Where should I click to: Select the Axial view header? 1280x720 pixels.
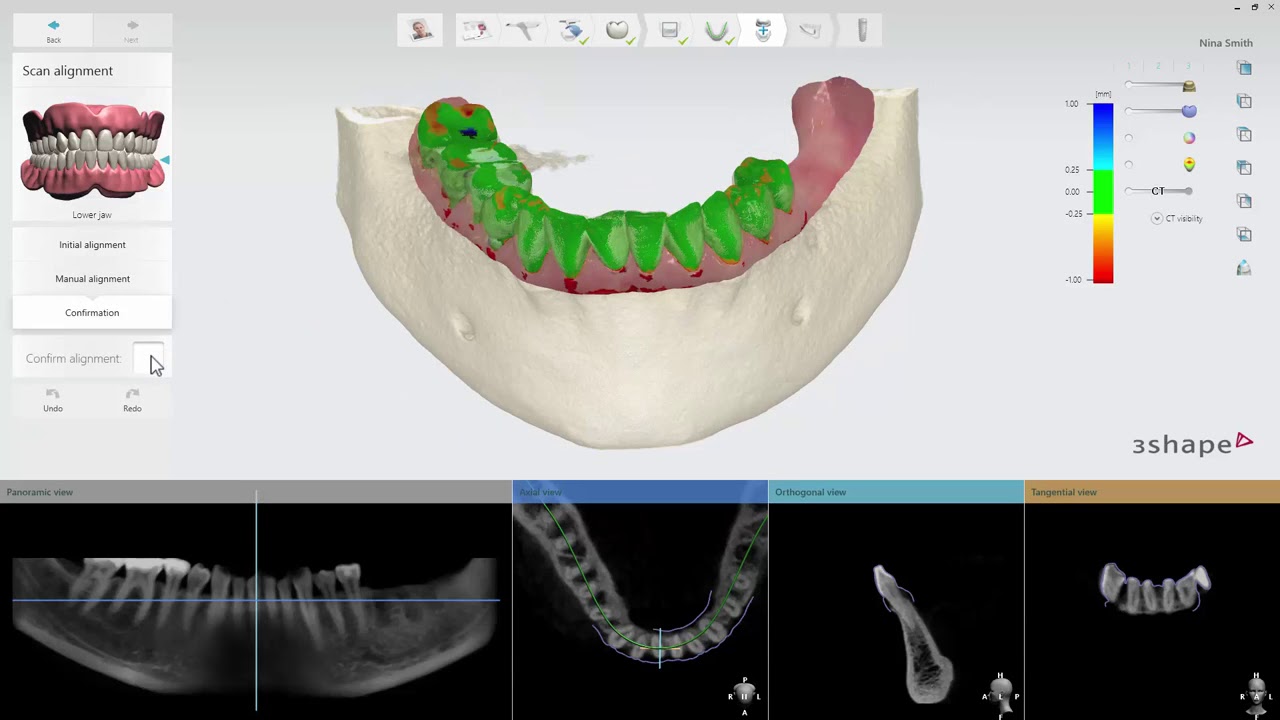click(640, 492)
